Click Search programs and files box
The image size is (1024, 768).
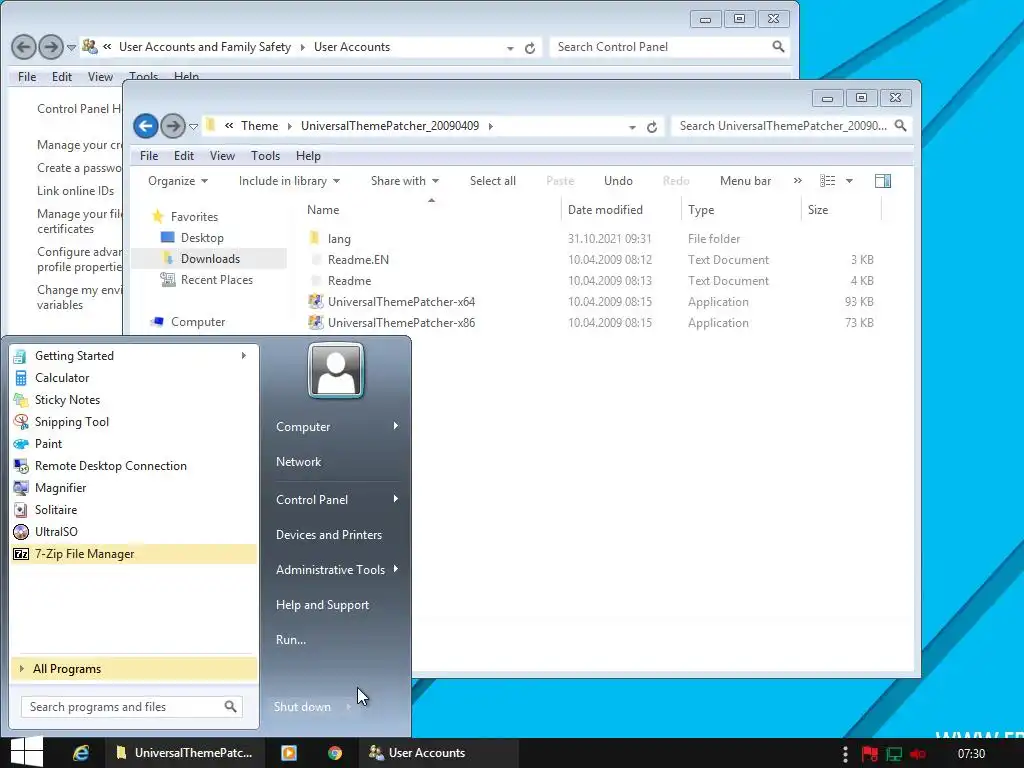pos(131,707)
